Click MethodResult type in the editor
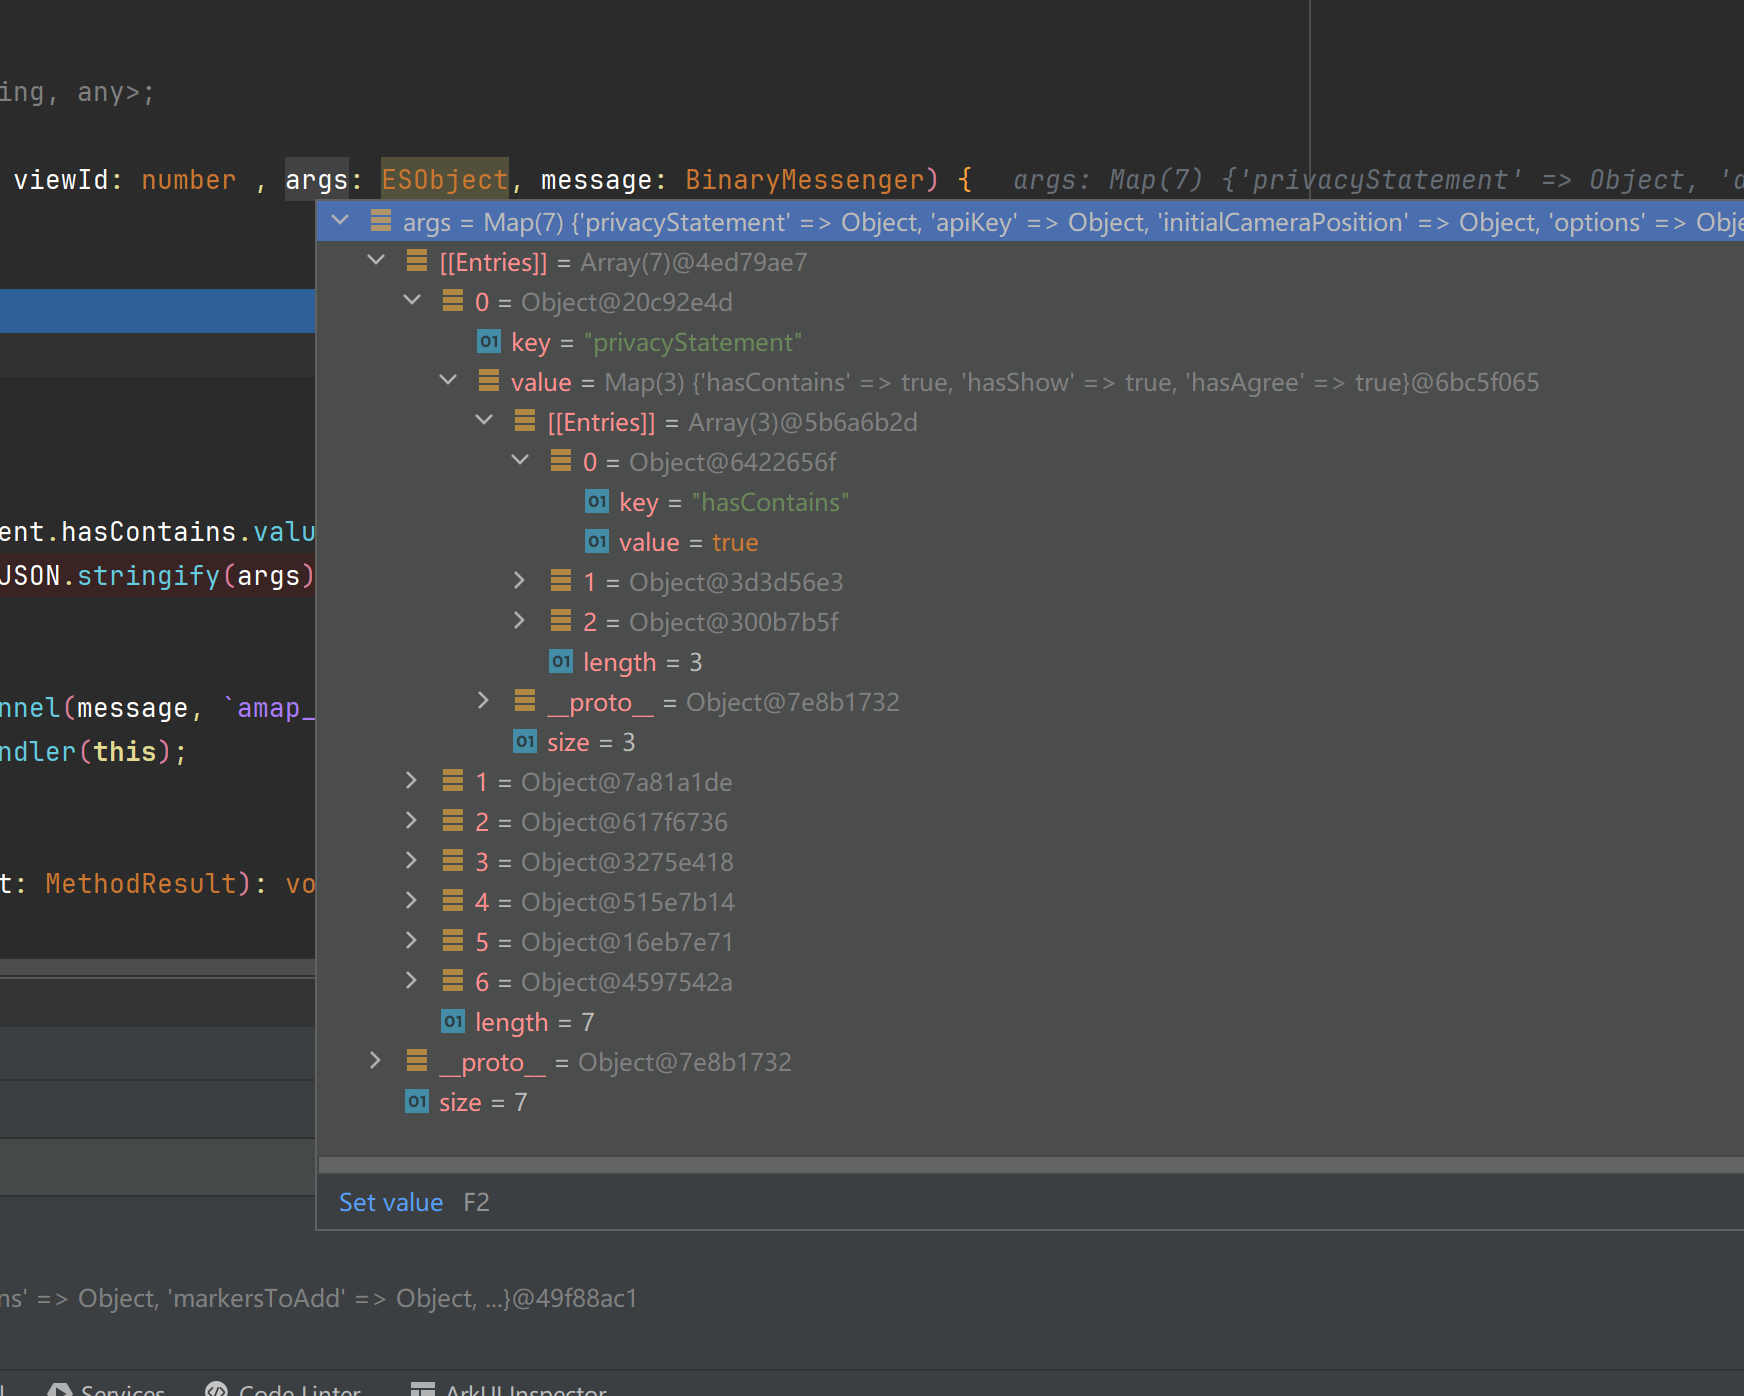1744x1396 pixels. (x=141, y=884)
